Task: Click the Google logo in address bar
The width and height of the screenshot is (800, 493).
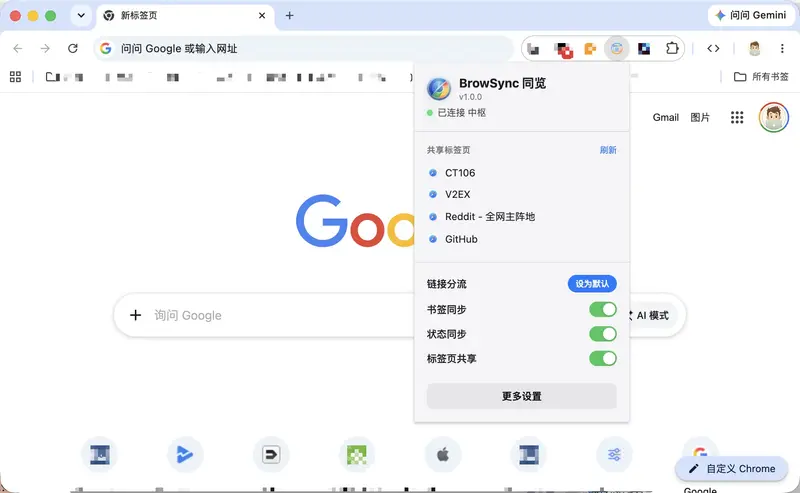Action: [x=106, y=48]
